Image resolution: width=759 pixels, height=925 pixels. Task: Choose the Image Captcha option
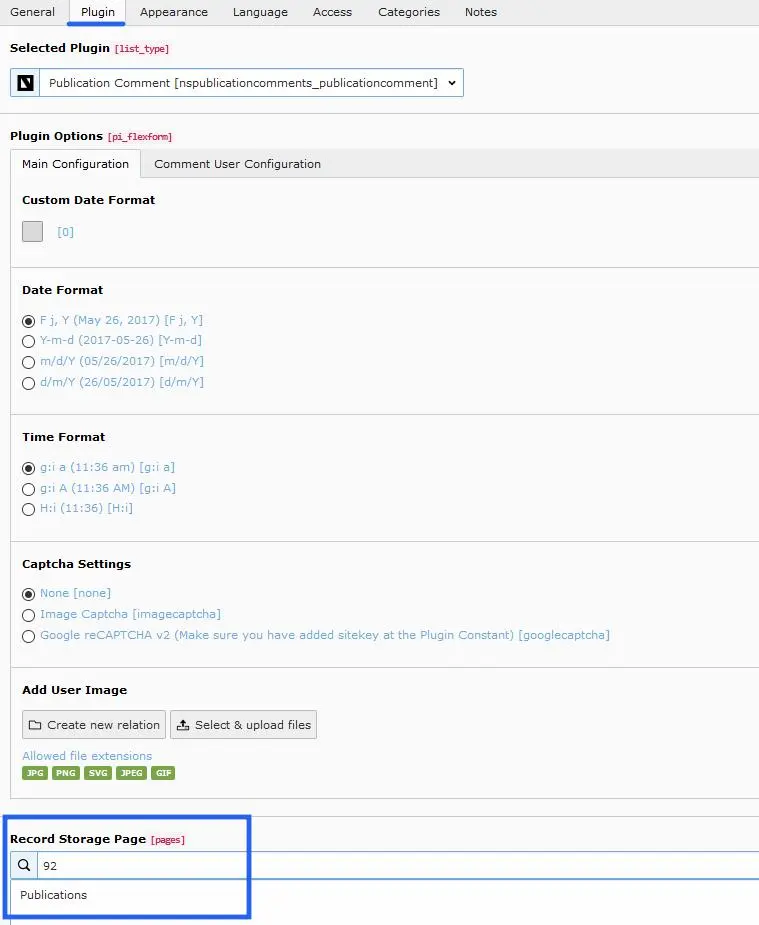pyautogui.click(x=28, y=615)
